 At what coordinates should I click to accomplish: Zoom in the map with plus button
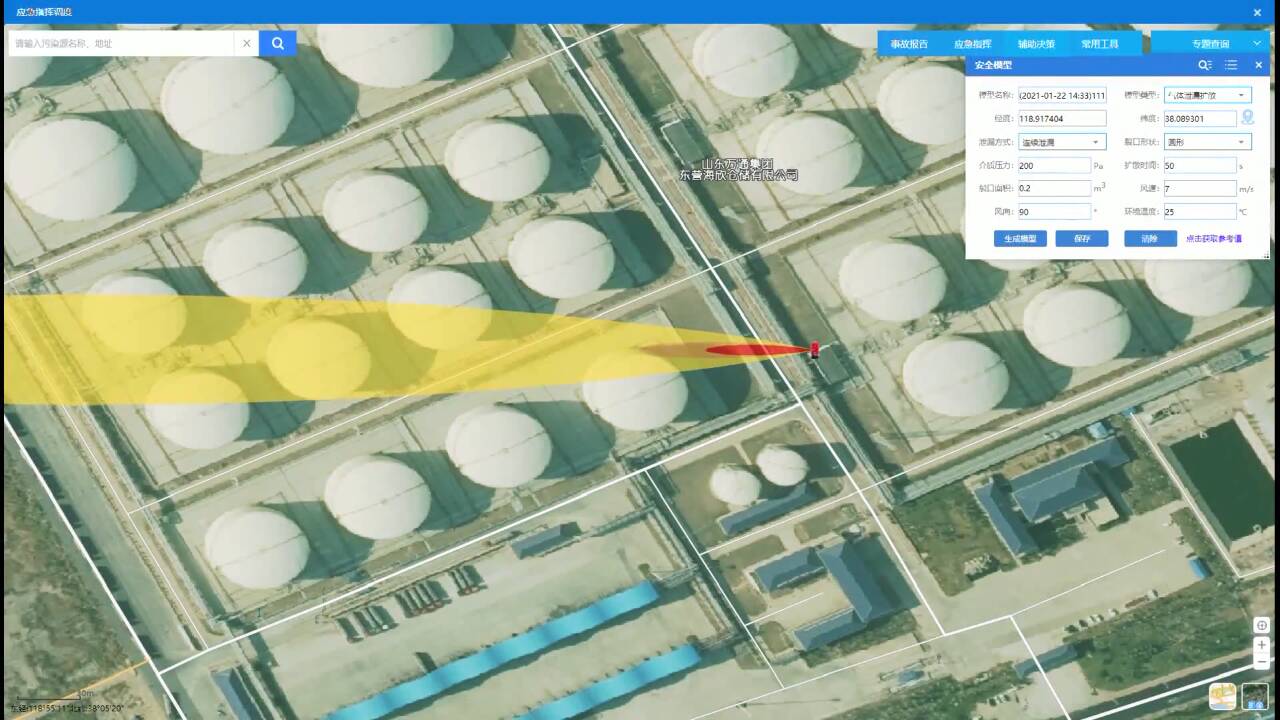point(1261,645)
